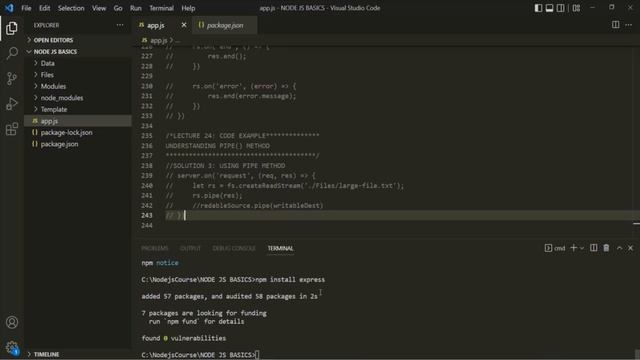Close the terminal panel
This screenshot has width=640, height=360.
coord(631,248)
